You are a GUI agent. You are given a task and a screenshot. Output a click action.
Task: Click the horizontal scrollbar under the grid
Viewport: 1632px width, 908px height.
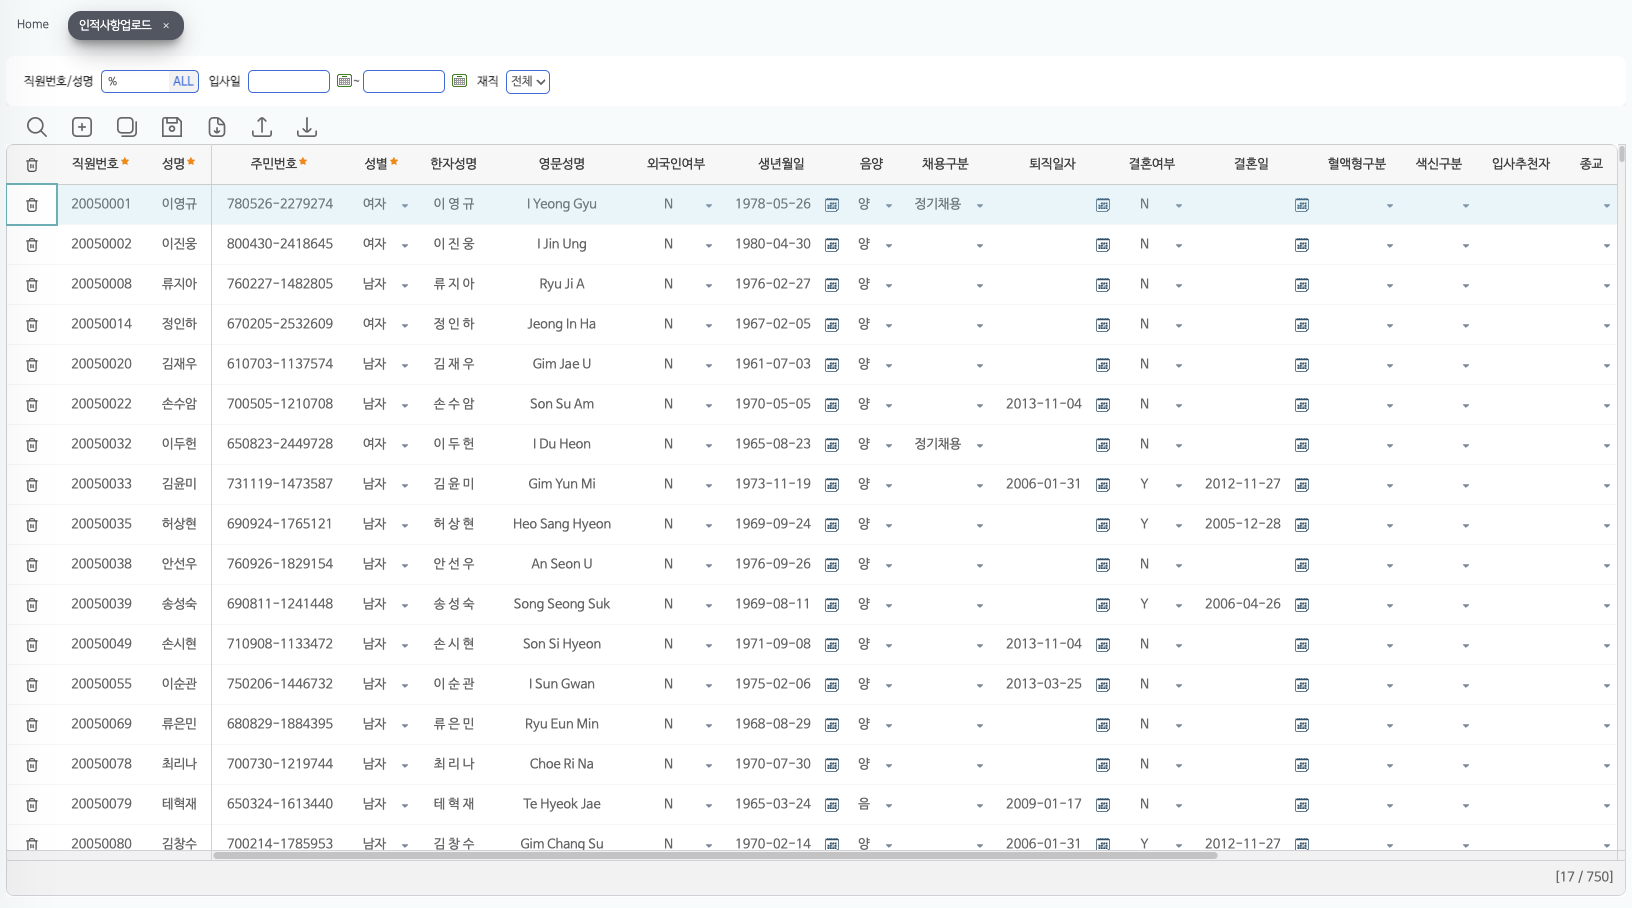[x=714, y=856]
